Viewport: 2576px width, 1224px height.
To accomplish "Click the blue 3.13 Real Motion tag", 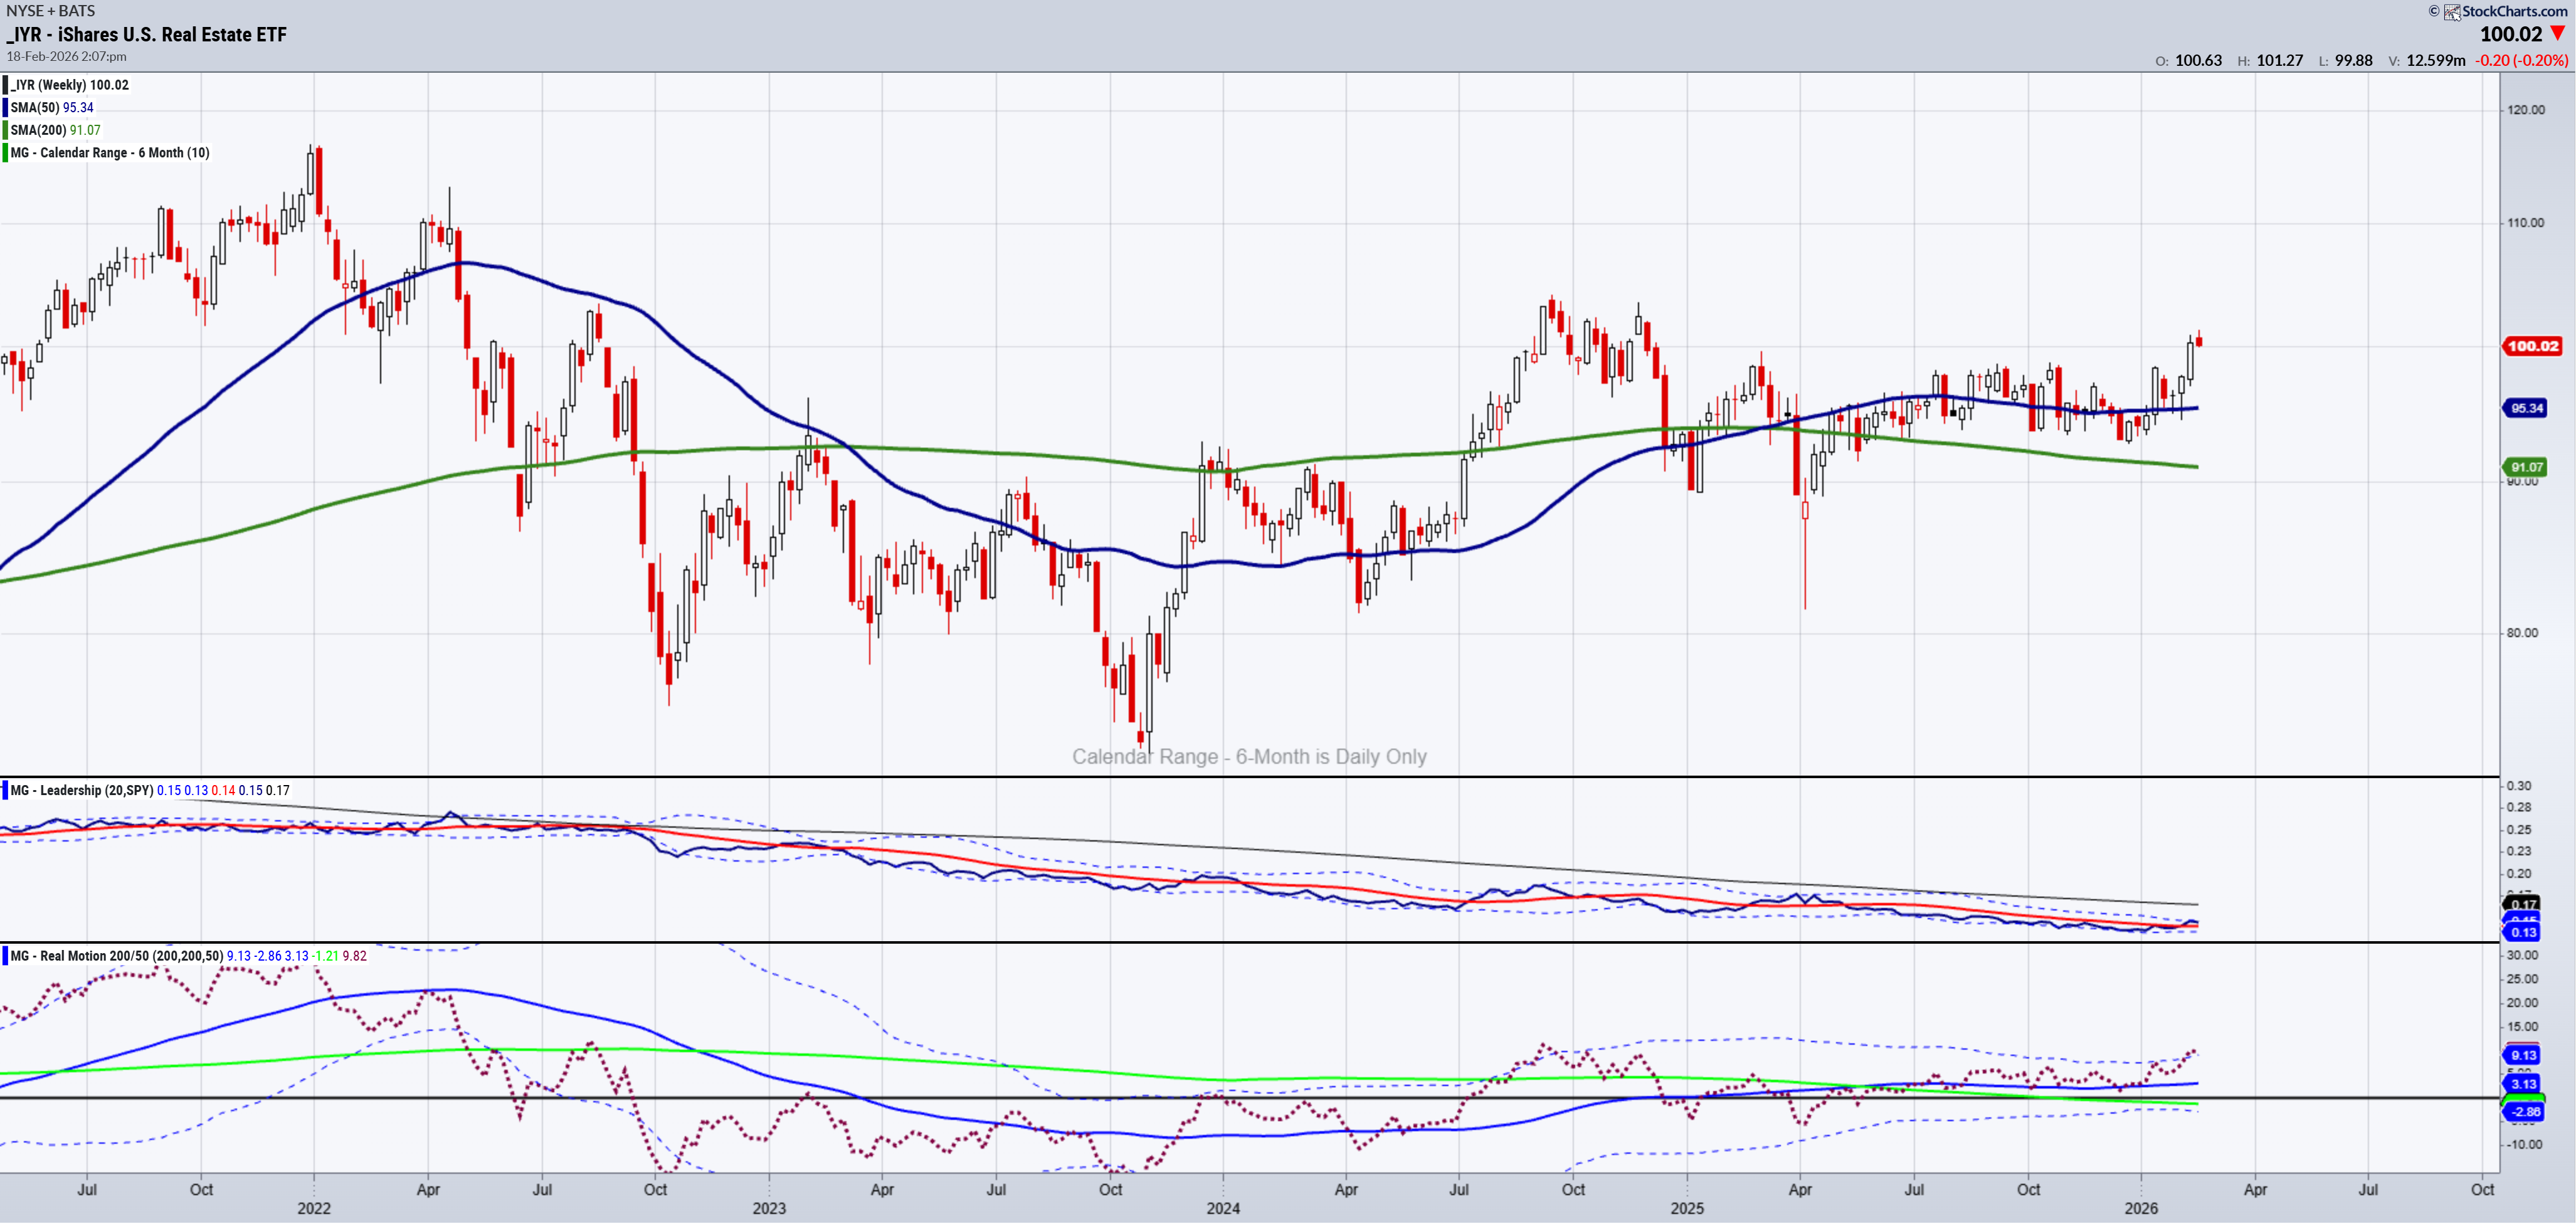I will coord(2523,1084).
